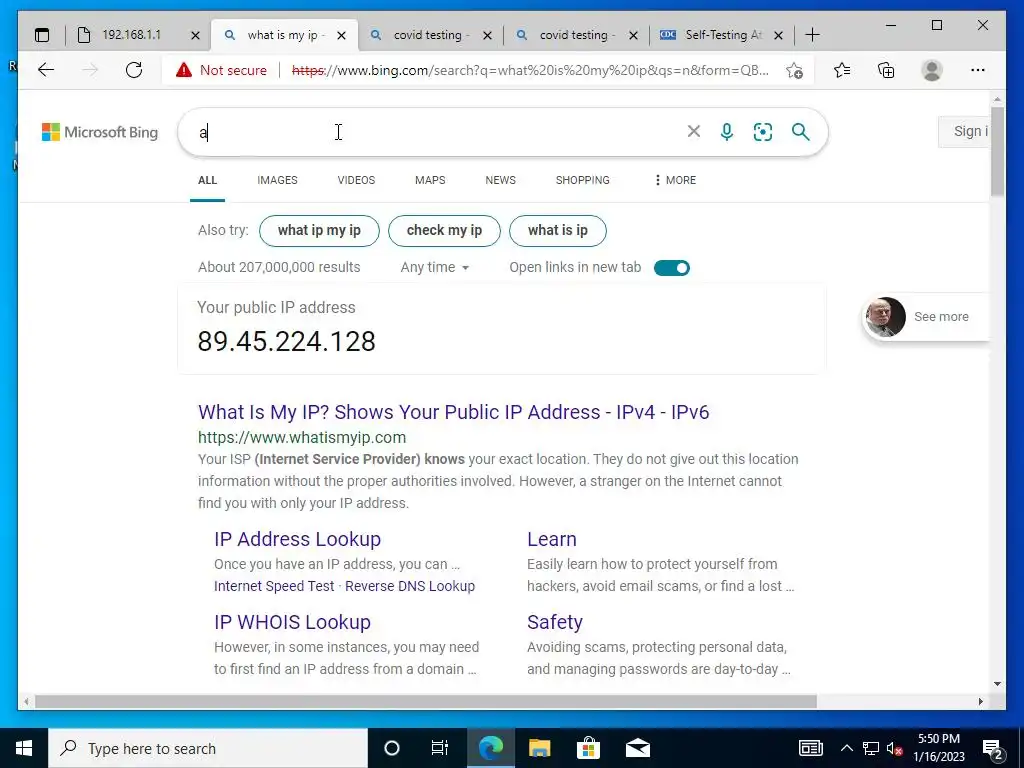Launch Bing visual search camera icon
The width and height of the screenshot is (1024, 768).
point(763,132)
